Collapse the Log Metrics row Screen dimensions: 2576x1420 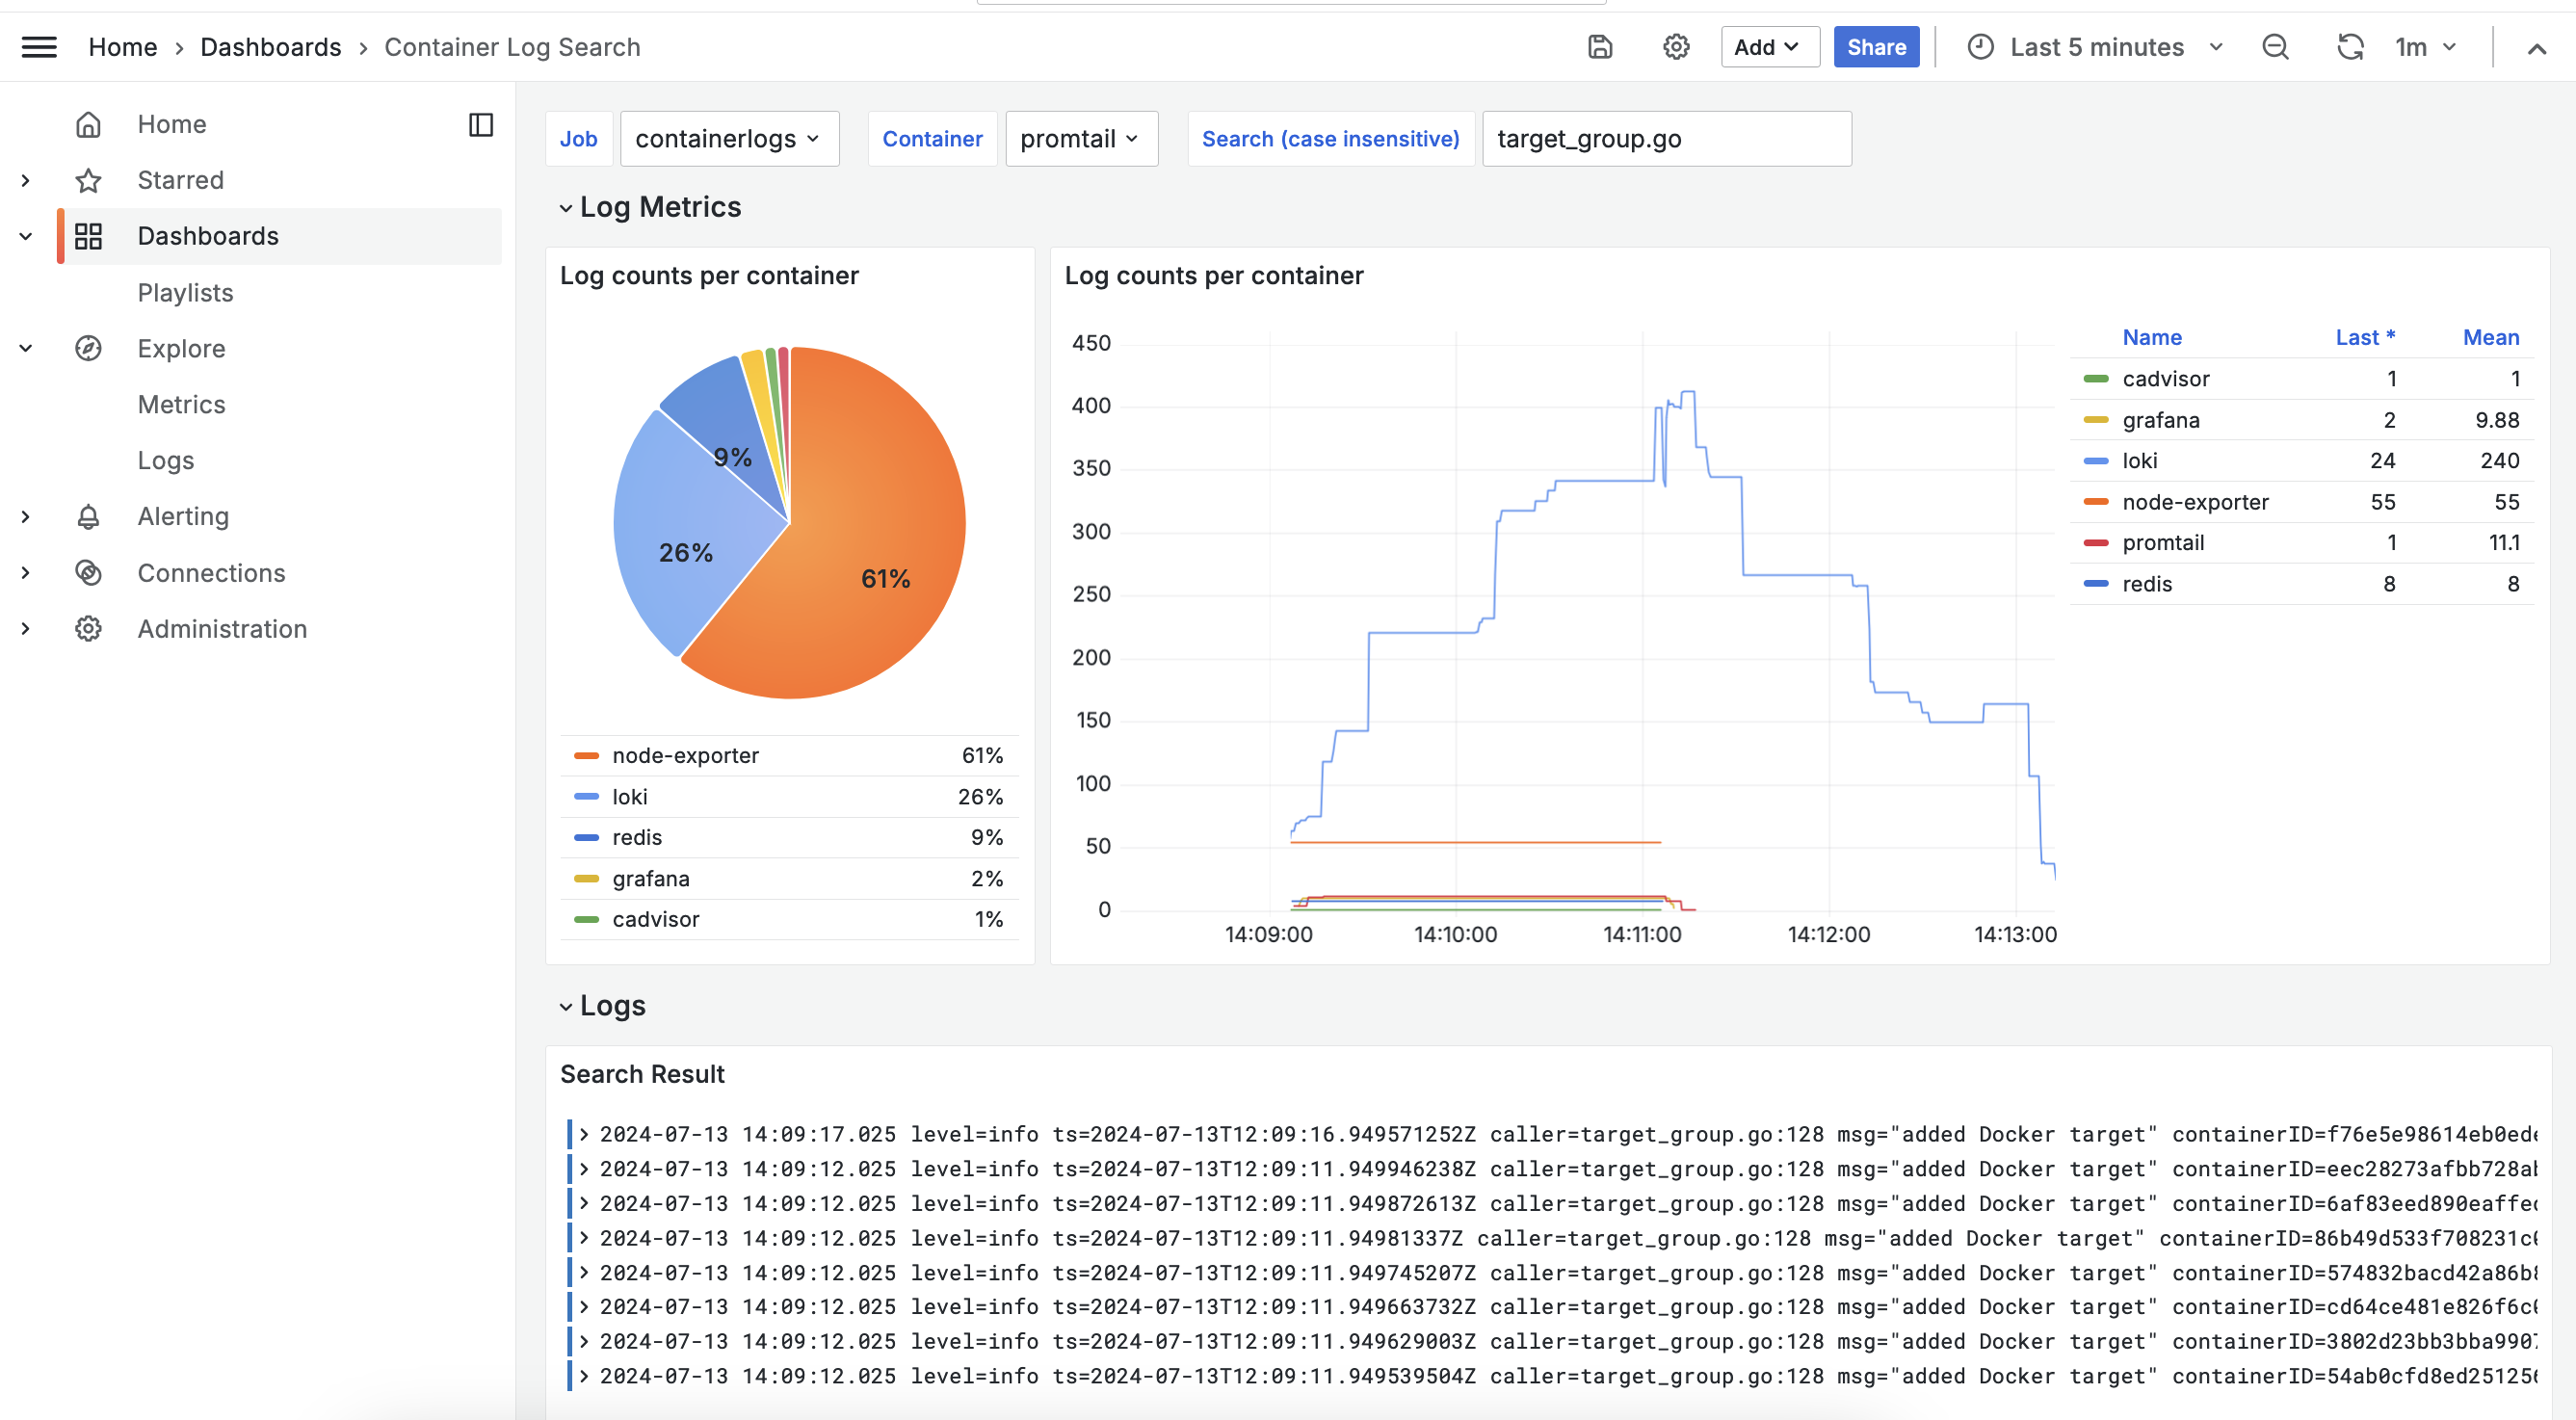[x=566, y=208]
